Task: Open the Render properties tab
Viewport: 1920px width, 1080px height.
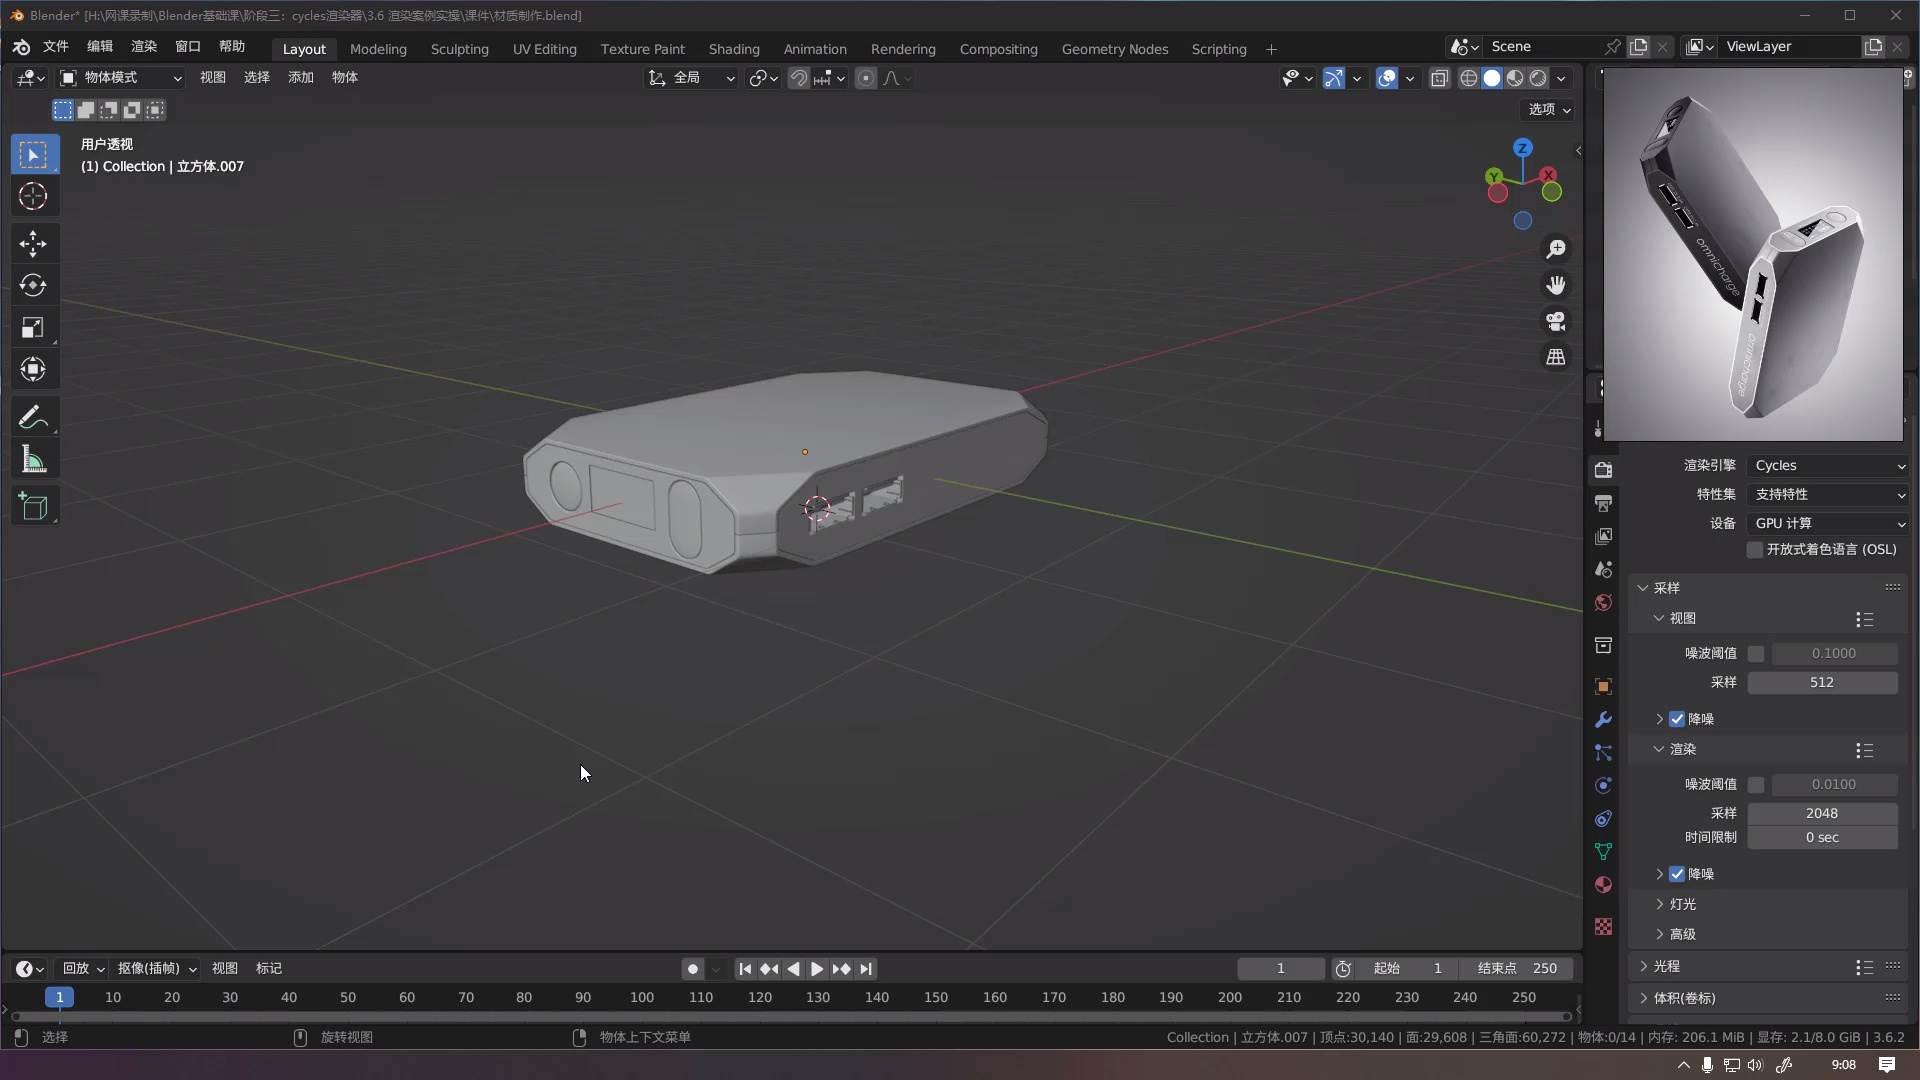Action: point(1603,469)
